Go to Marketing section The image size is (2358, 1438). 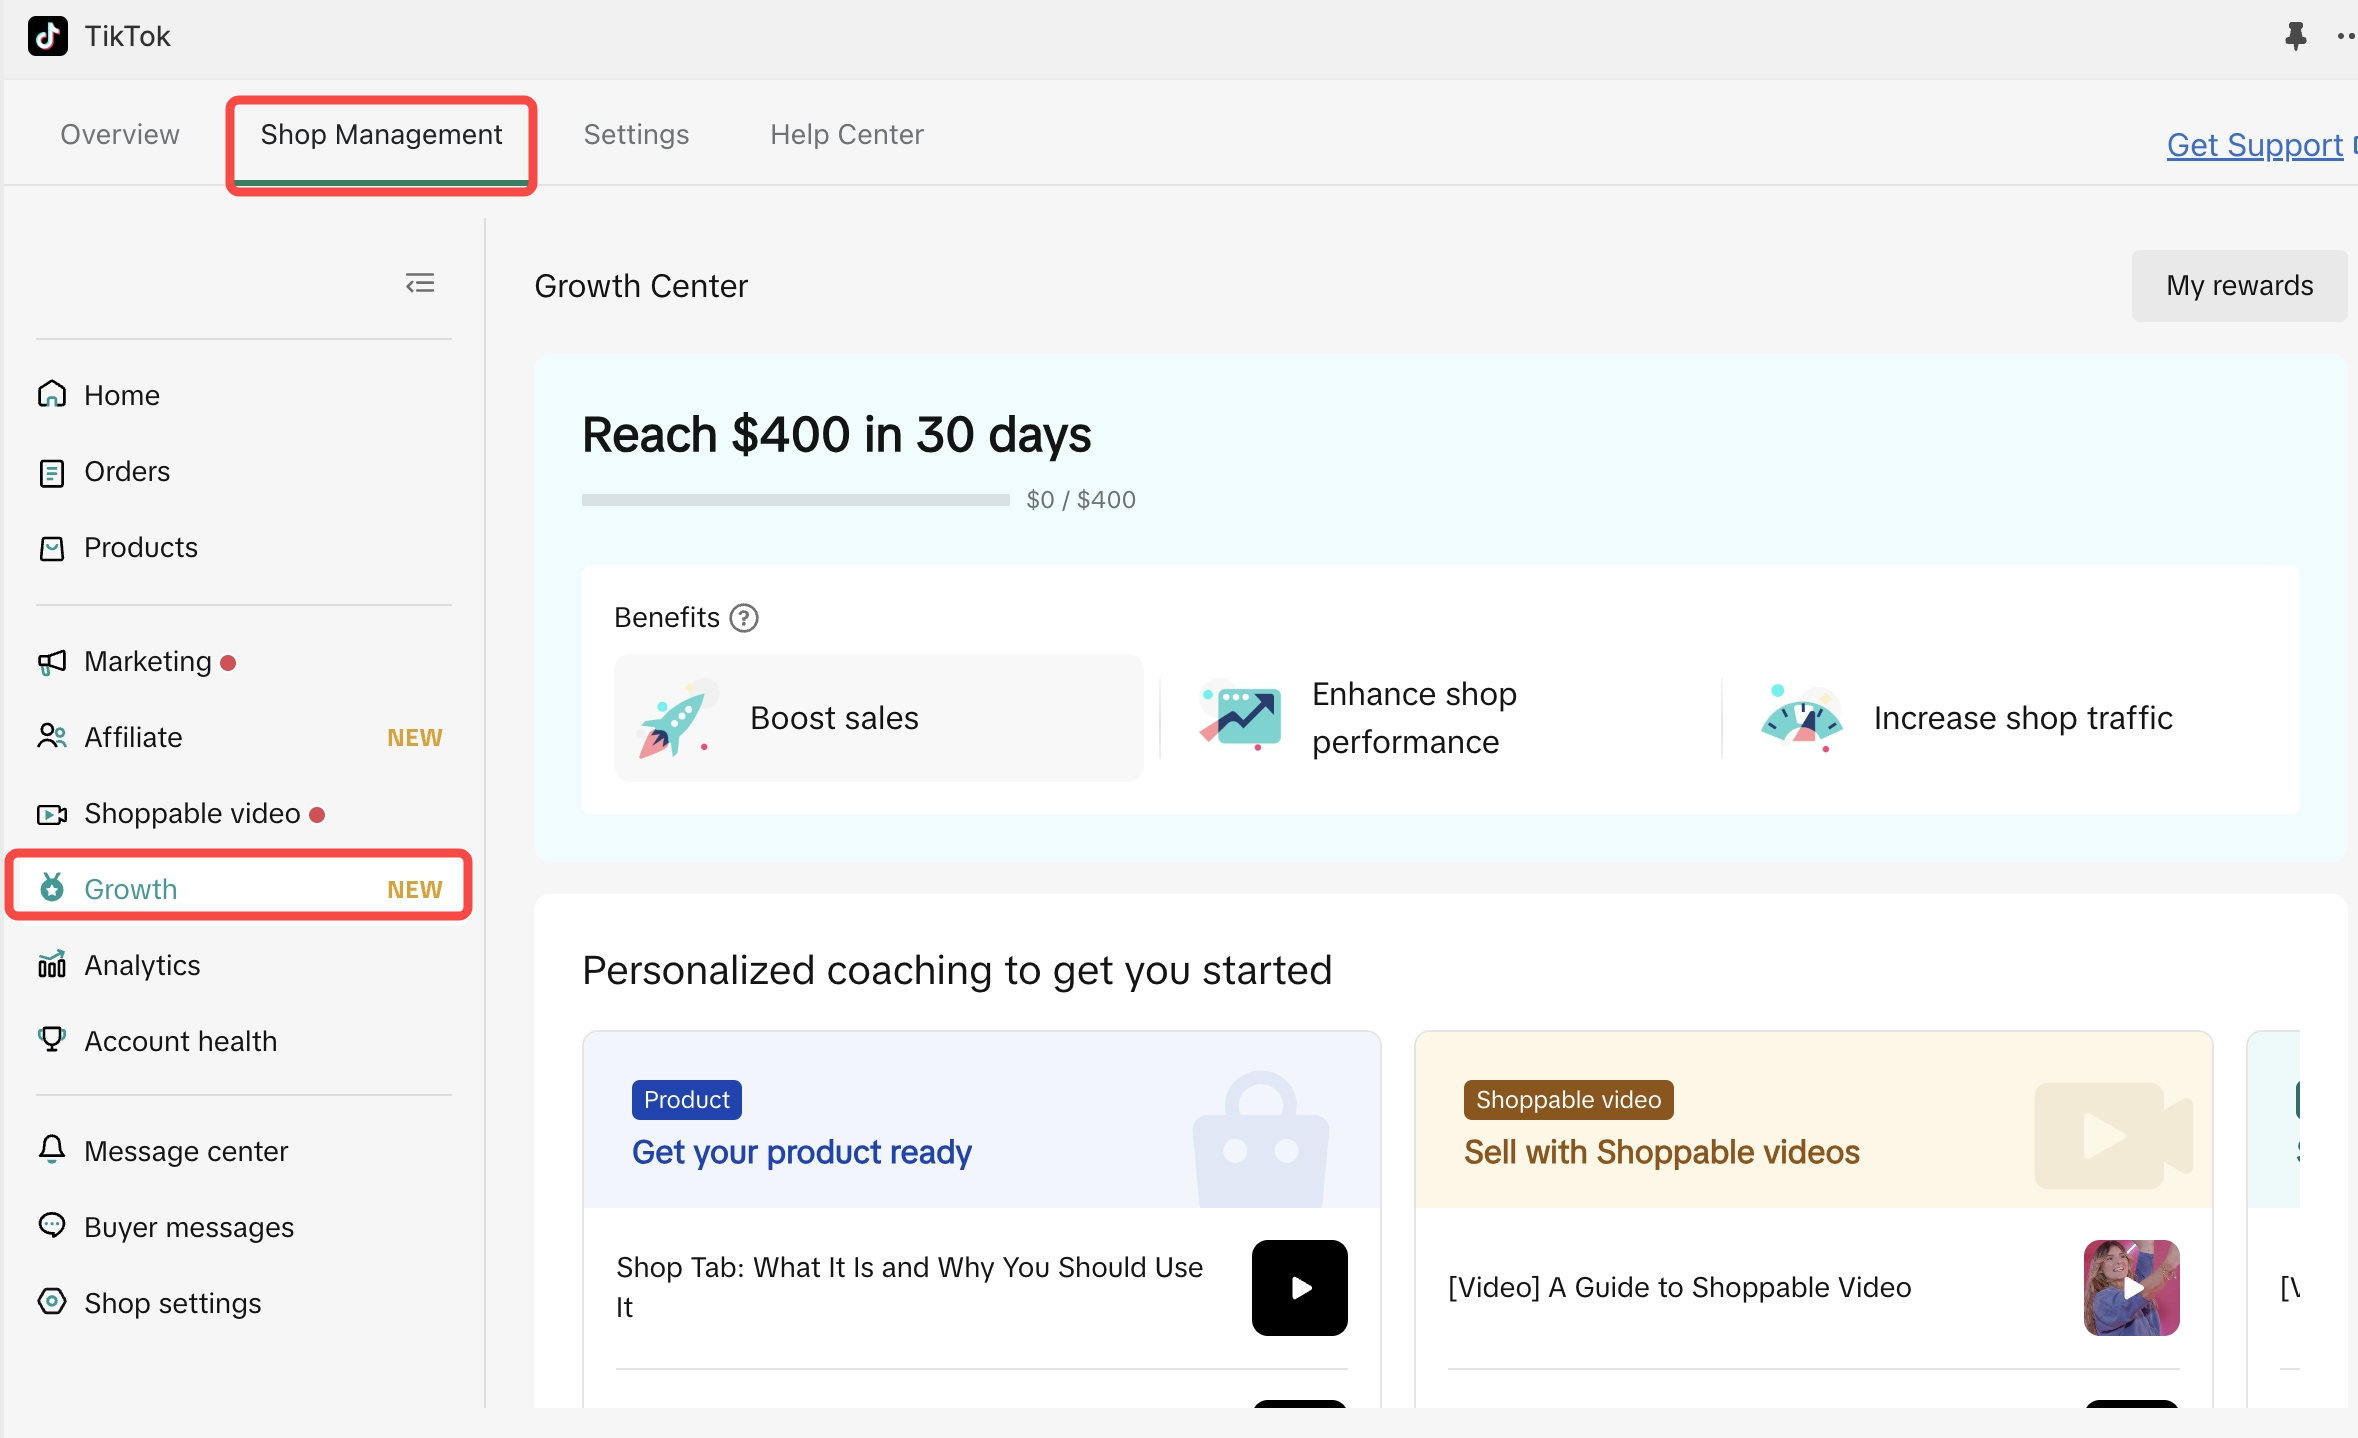147,662
